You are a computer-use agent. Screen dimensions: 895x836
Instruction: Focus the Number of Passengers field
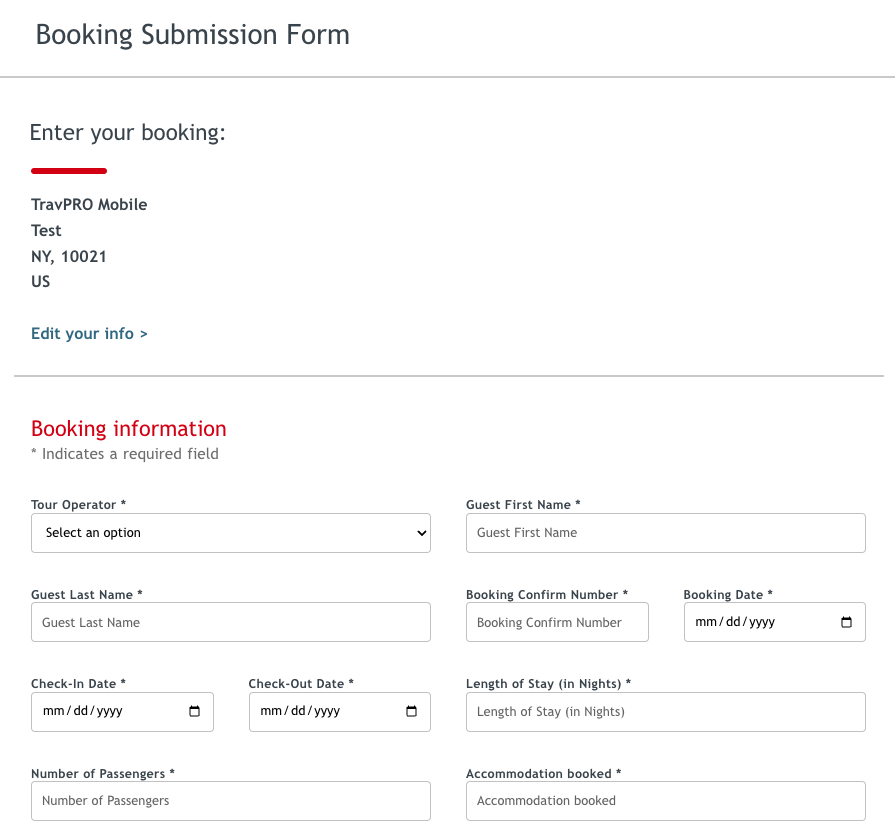231,801
